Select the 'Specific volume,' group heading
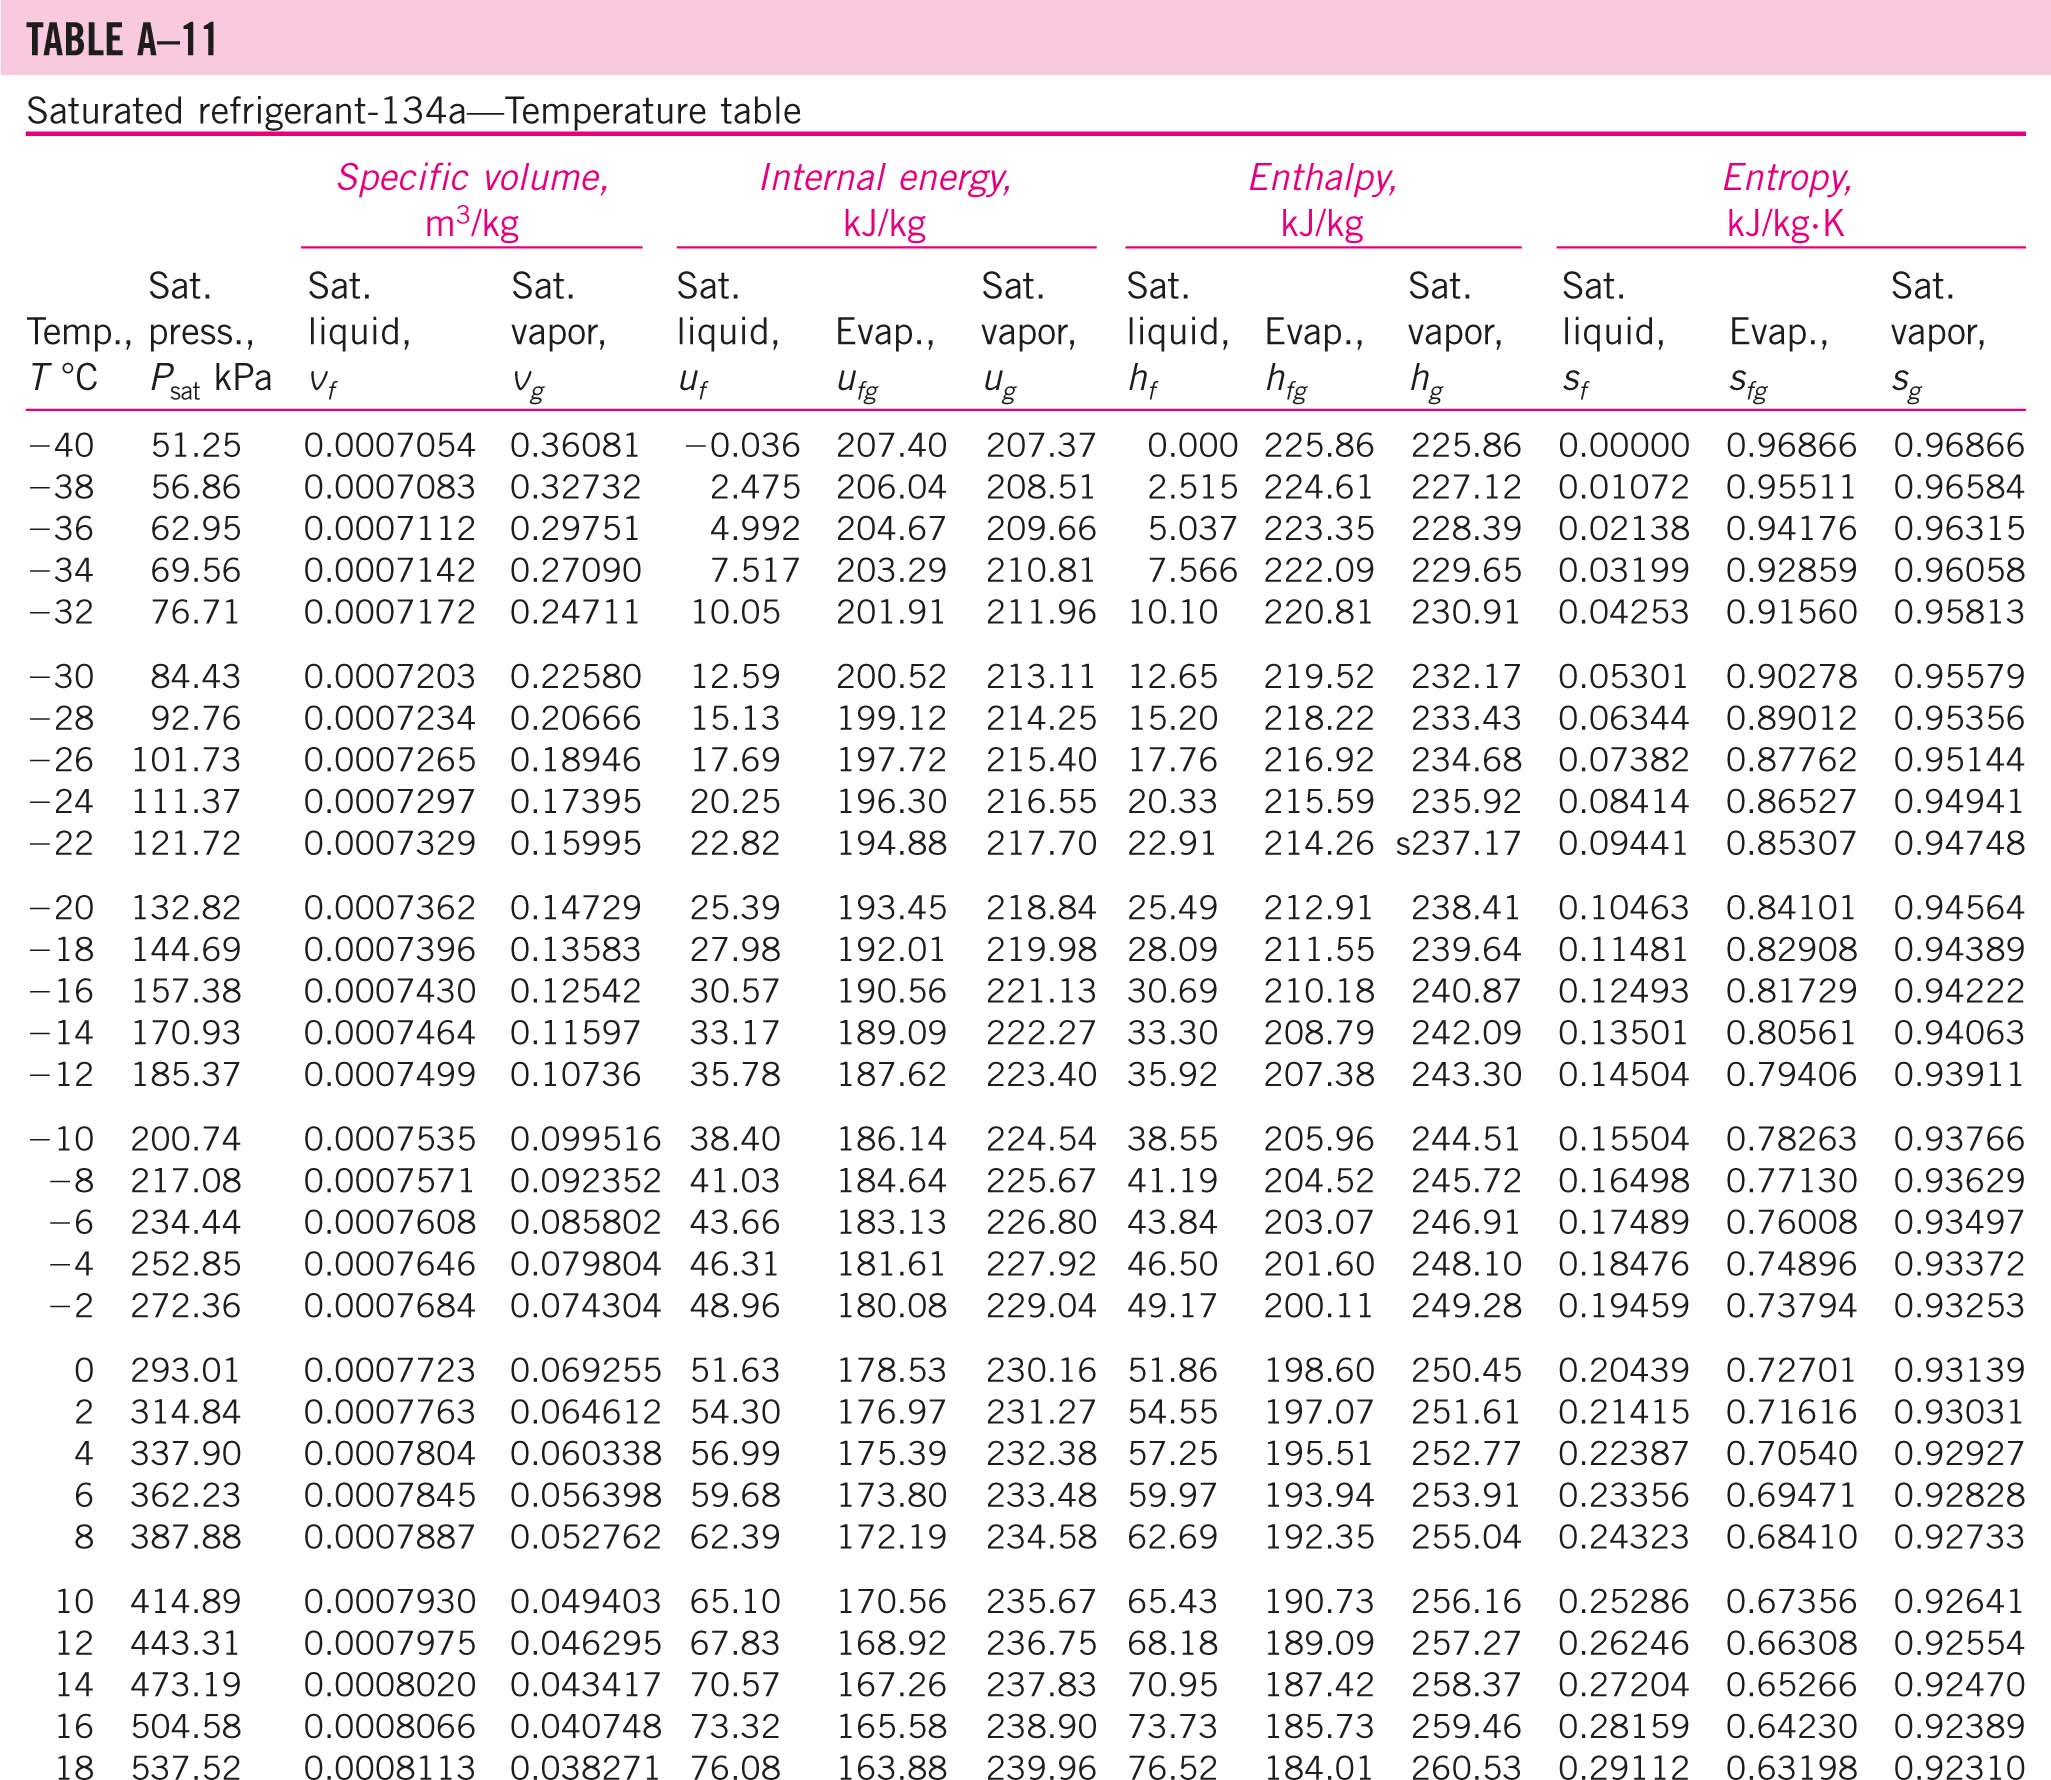Image resolution: width=2051 pixels, height=1780 pixels. (473, 177)
